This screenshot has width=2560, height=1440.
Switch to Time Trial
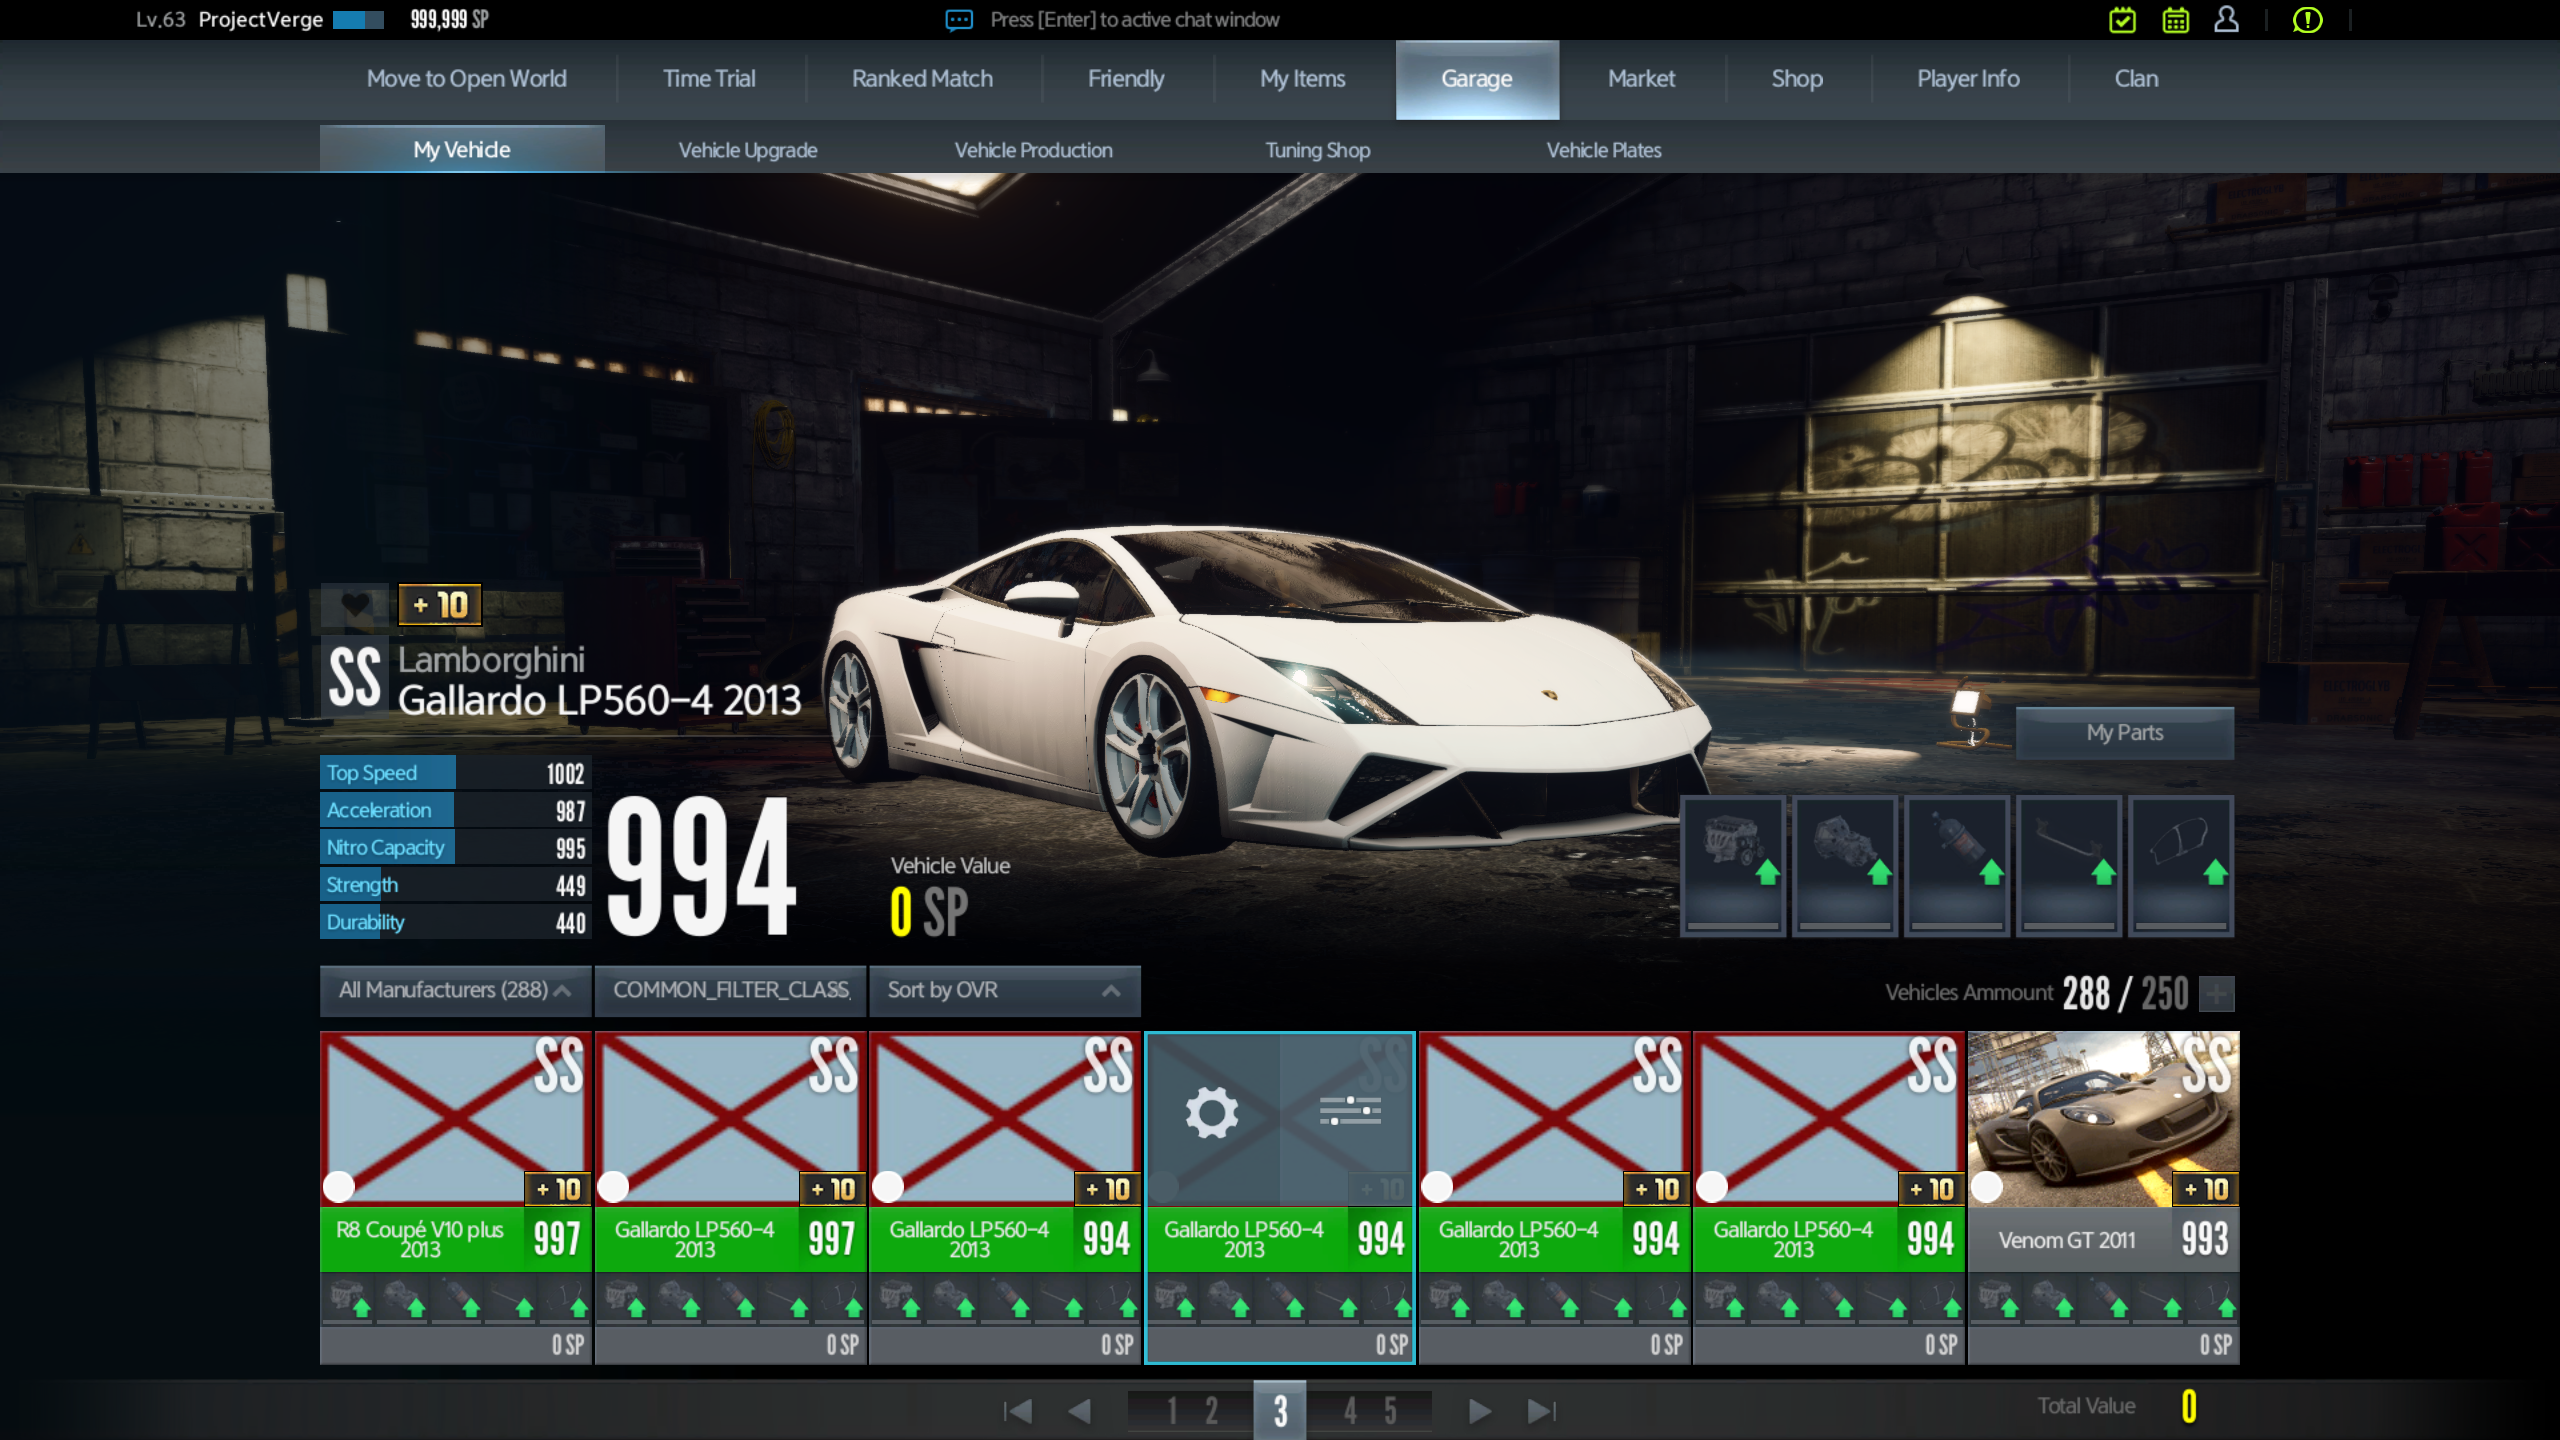pyautogui.click(x=710, y=79)
